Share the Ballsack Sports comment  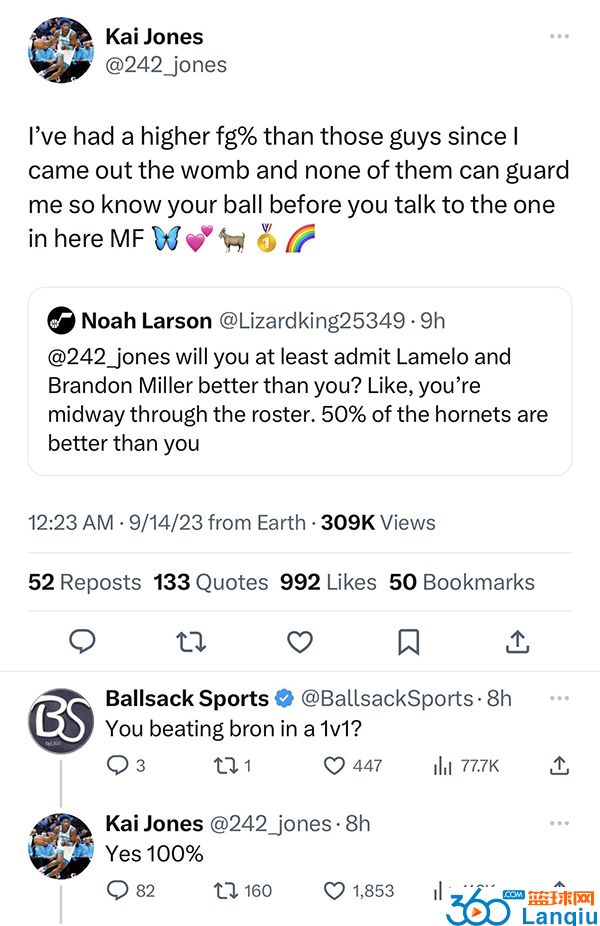click(559, 766)
